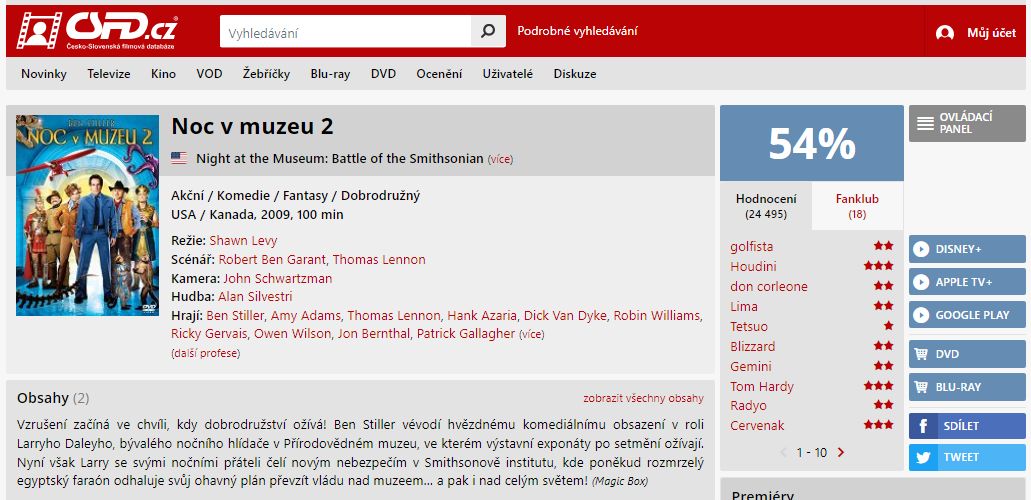Image resolution: width=1031 pixels, height=500 pixels.
Task: Open the Žebříčky menu
Action: point(266,74)
